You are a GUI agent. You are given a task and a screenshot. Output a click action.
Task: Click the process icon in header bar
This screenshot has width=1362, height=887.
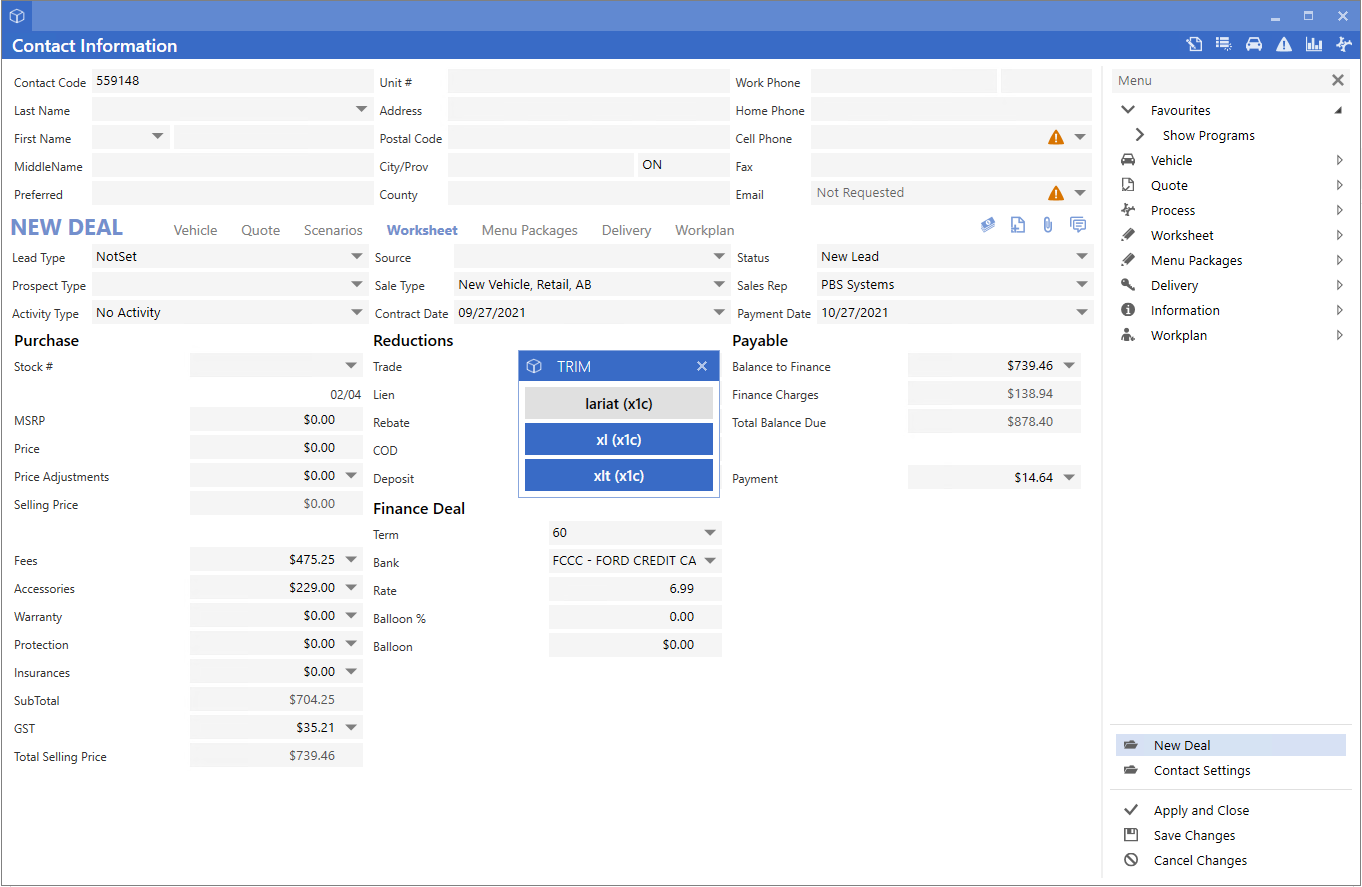pyautogui.click(x=1344, y=44)
